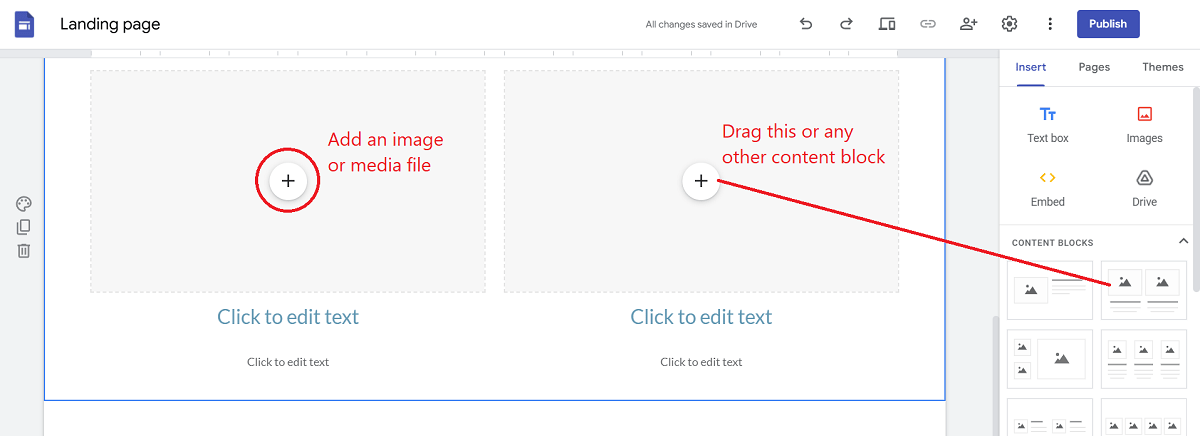Edit the right column heading text
The image size is (1200, 436).
pyautogui.click(x=701, y=317)
